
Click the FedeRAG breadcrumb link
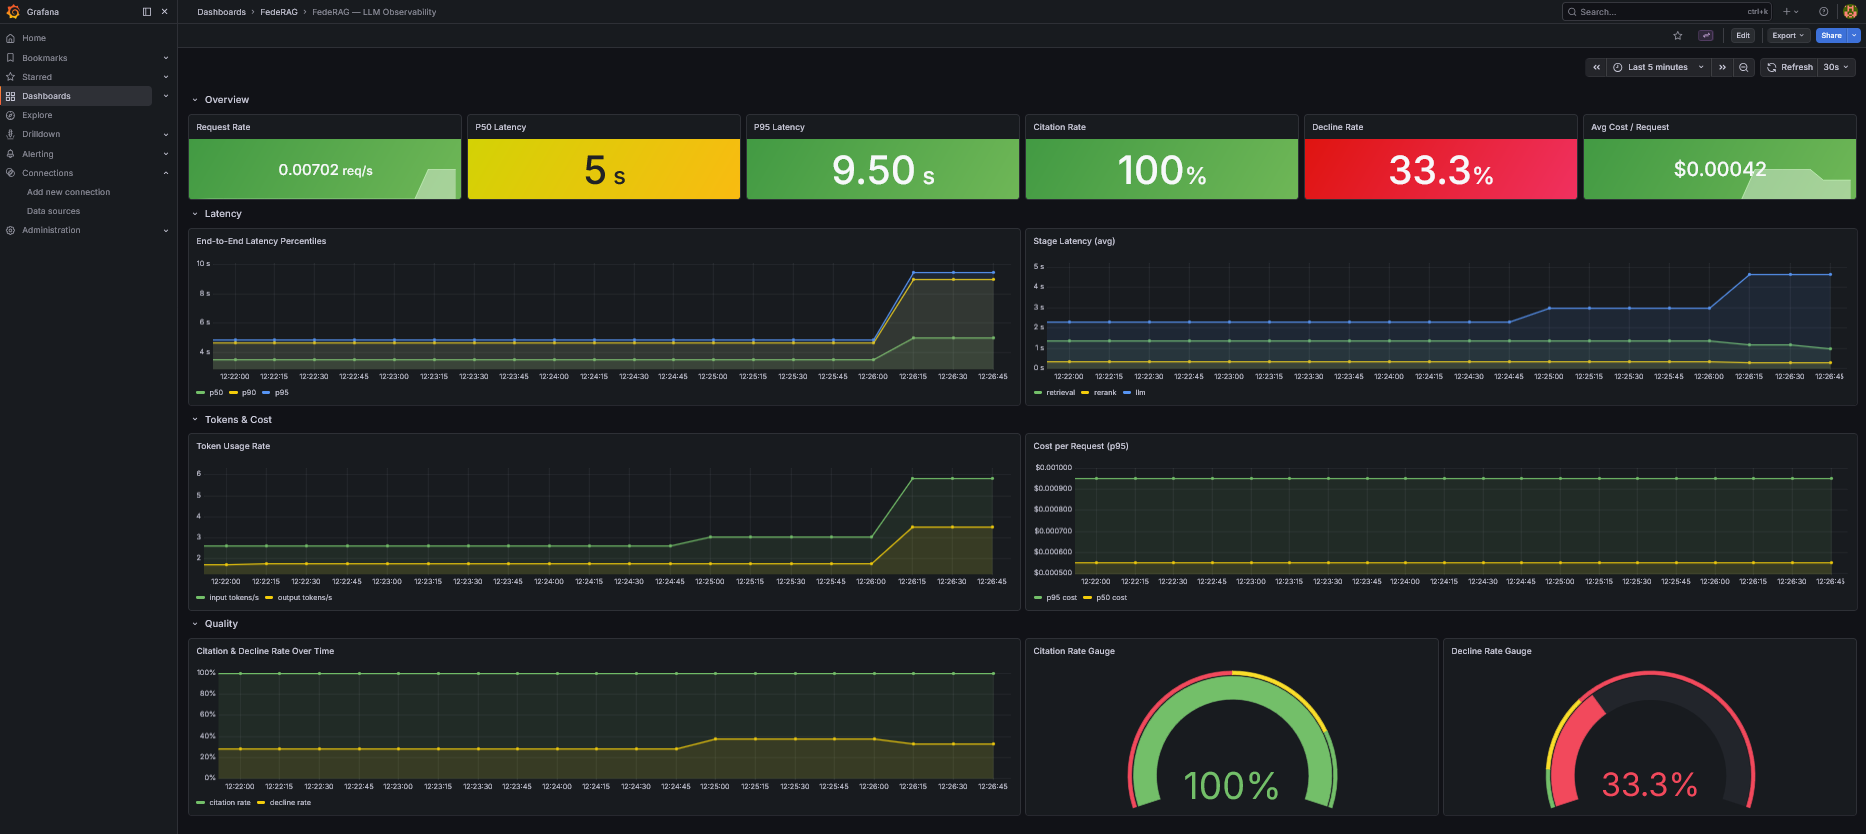coord(279,12)
